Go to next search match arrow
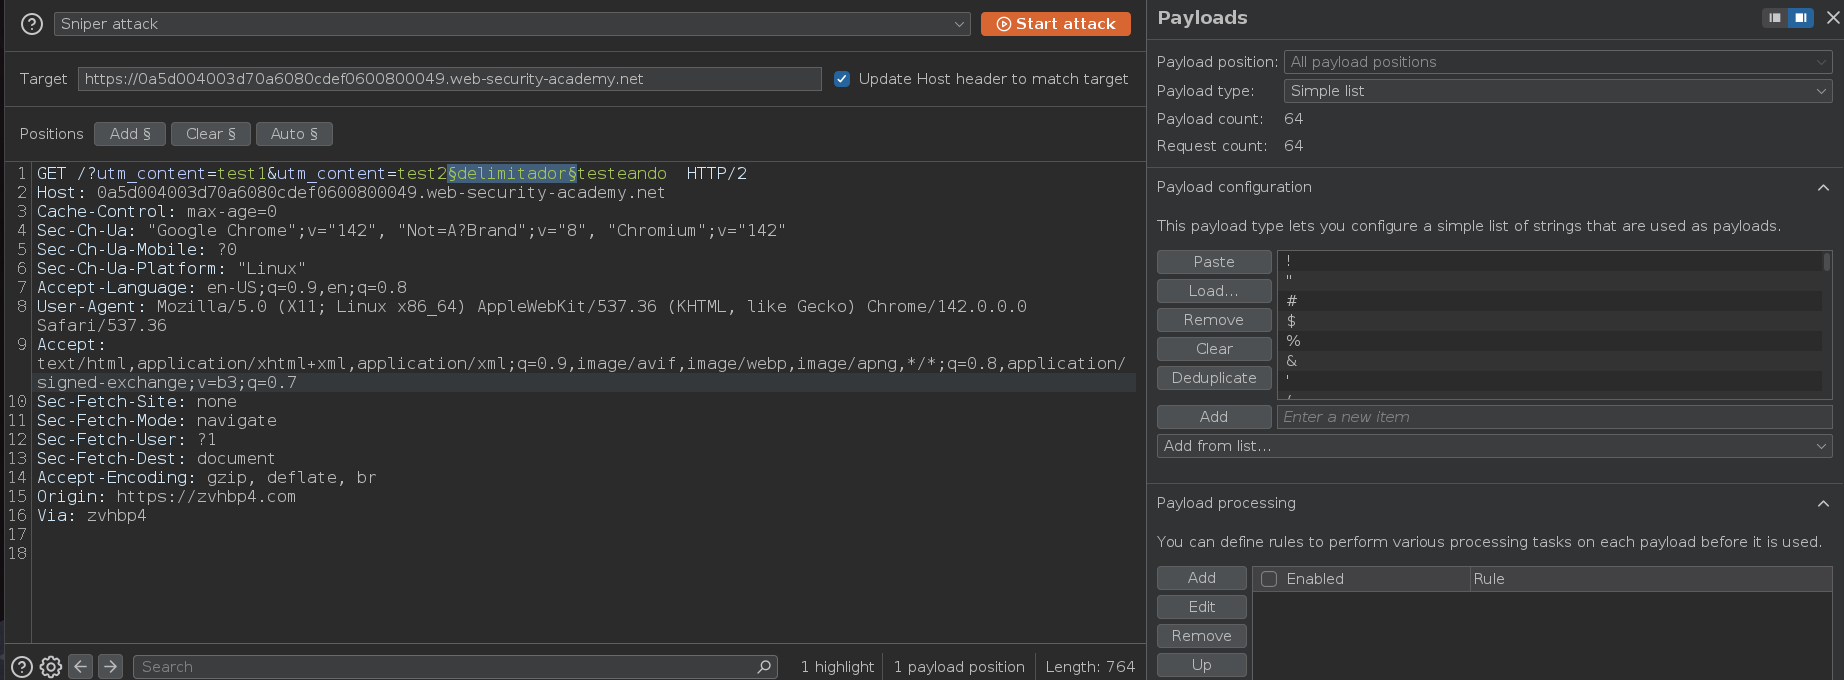The height and width of the screenshot is (680, 1844). (x=111, y=666)
